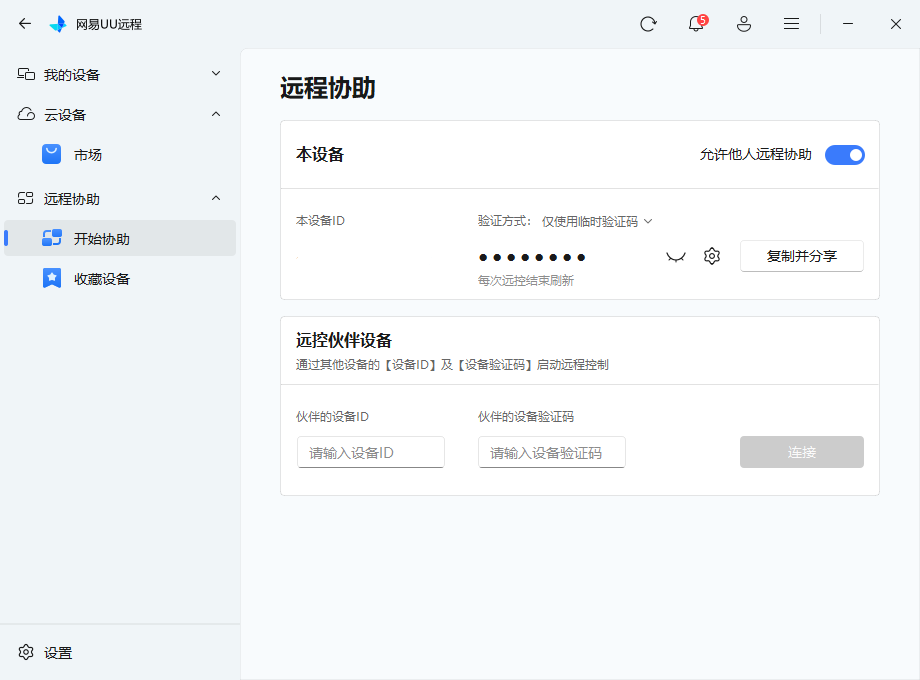Click the back arrow at top left
The image size is (920, 680).
[x=24, y=23]
